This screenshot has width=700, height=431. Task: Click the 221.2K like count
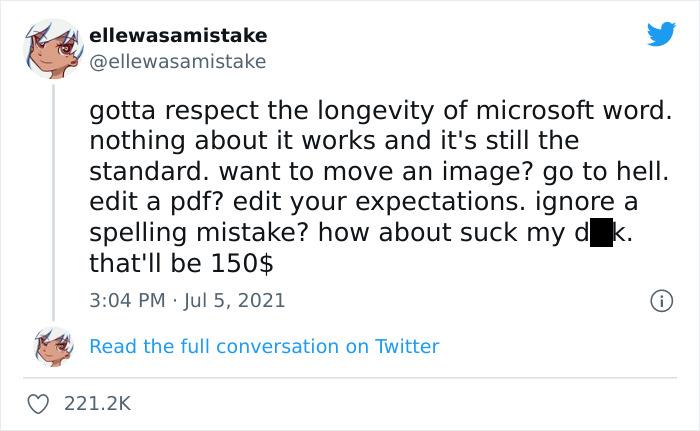[x=98, y=403]
